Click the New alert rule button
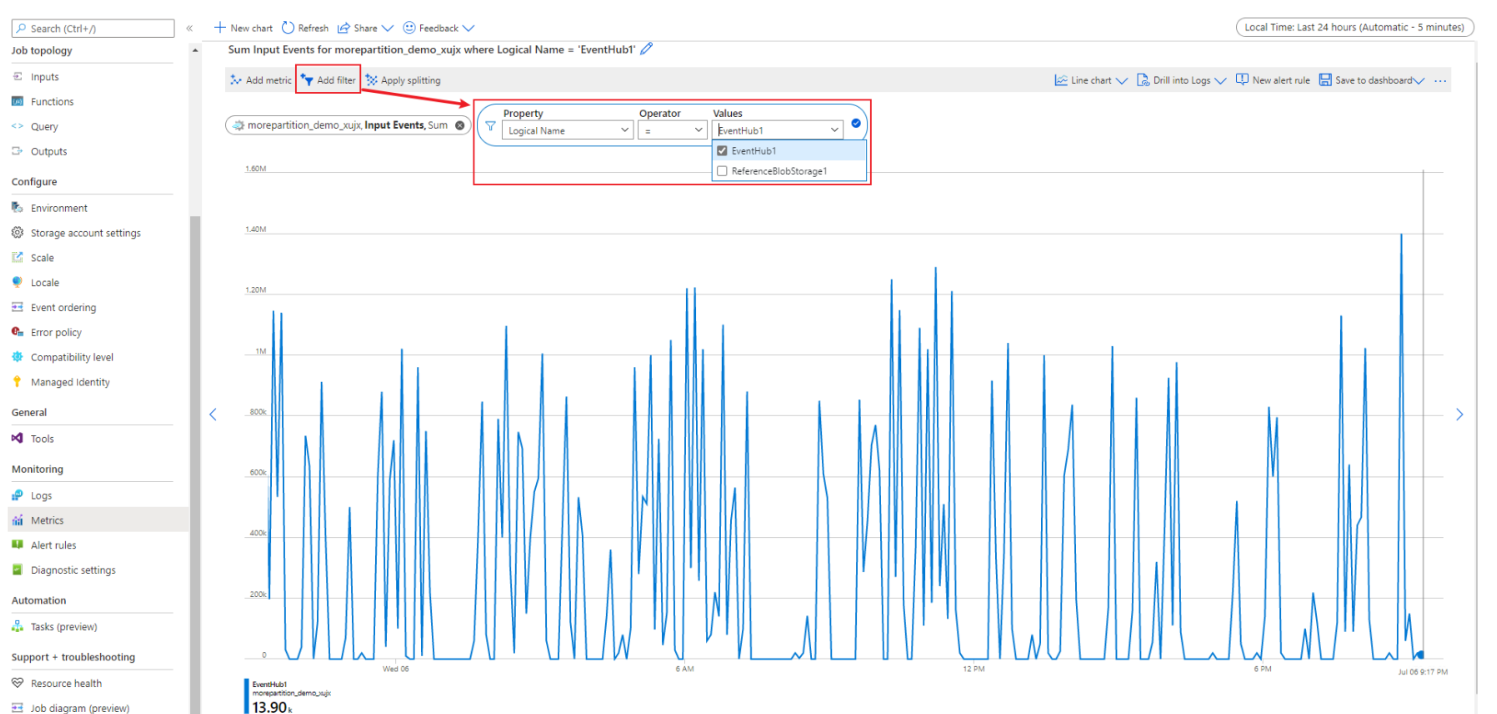Image resolution: width=1497 pixels, height=714 pixels. coord(1273,81)
